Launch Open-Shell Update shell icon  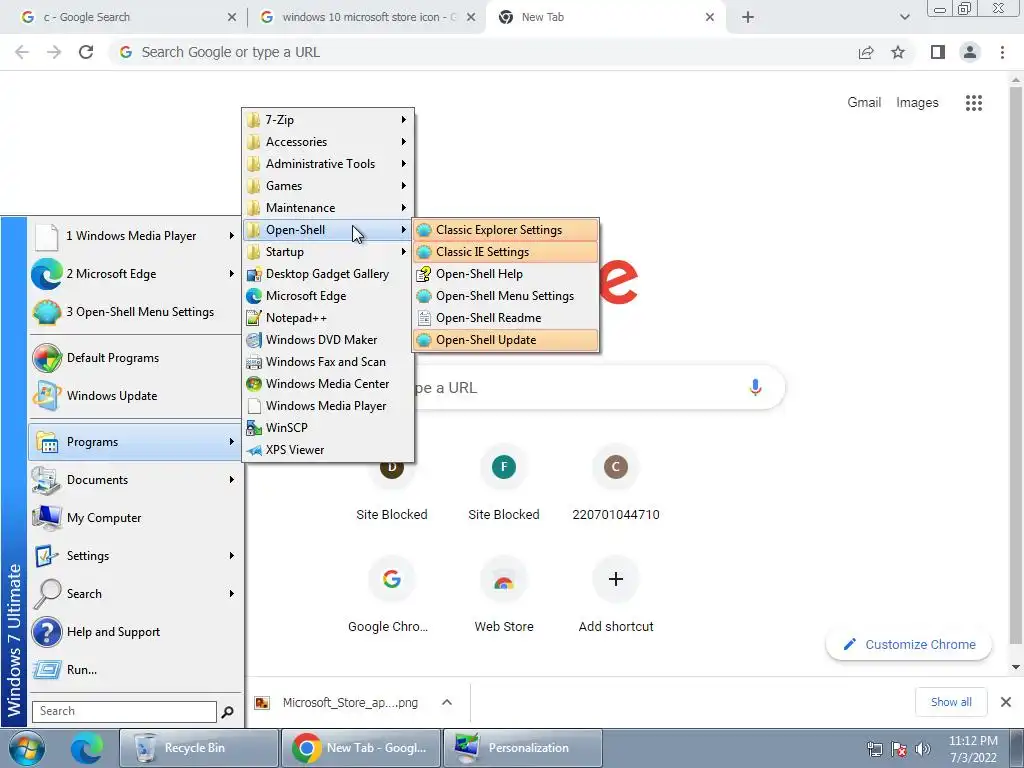click(424, 340)
